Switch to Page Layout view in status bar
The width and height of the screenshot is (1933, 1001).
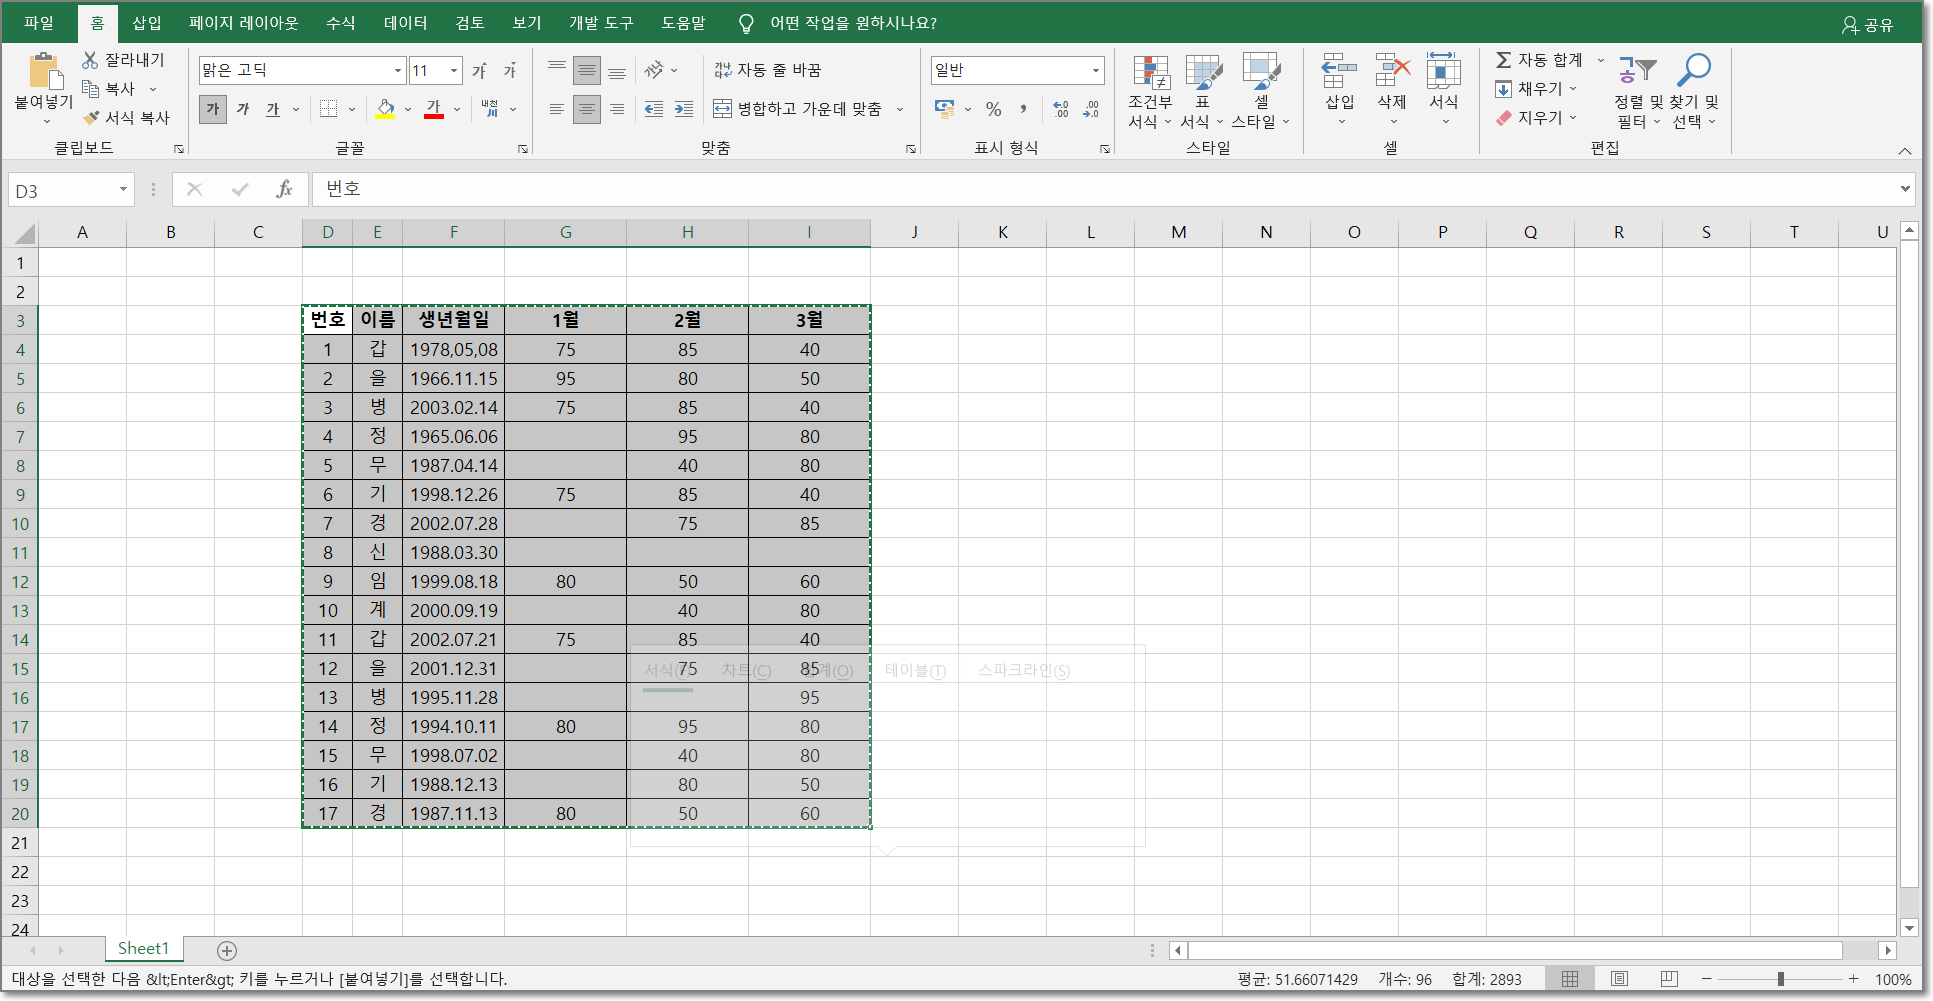[1619, 979]
